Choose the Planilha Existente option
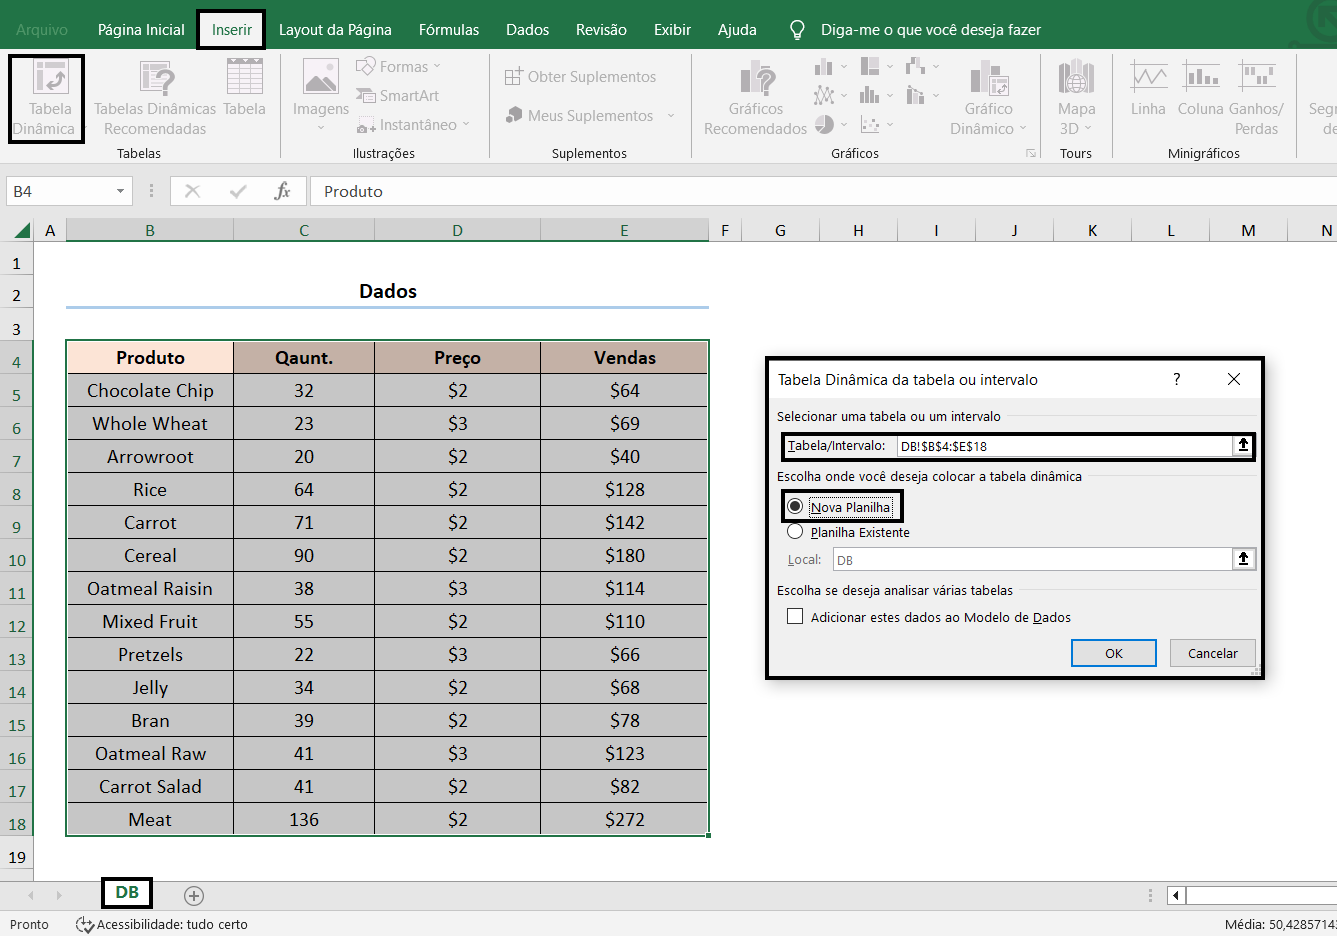1337x936 pixels. (x=795, y=531)
